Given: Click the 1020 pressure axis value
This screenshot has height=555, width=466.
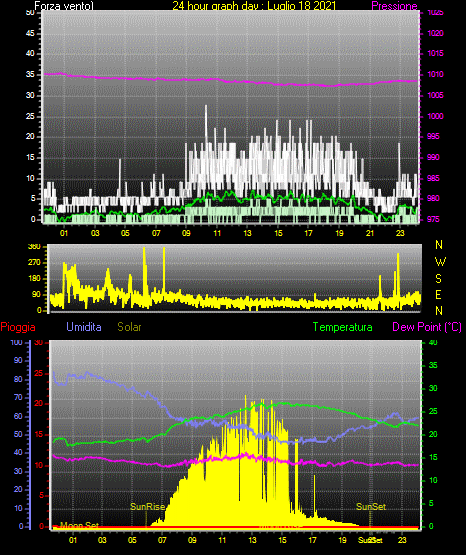Looking at the screenshot, I should pyautogui.click(x=436, y=33).
